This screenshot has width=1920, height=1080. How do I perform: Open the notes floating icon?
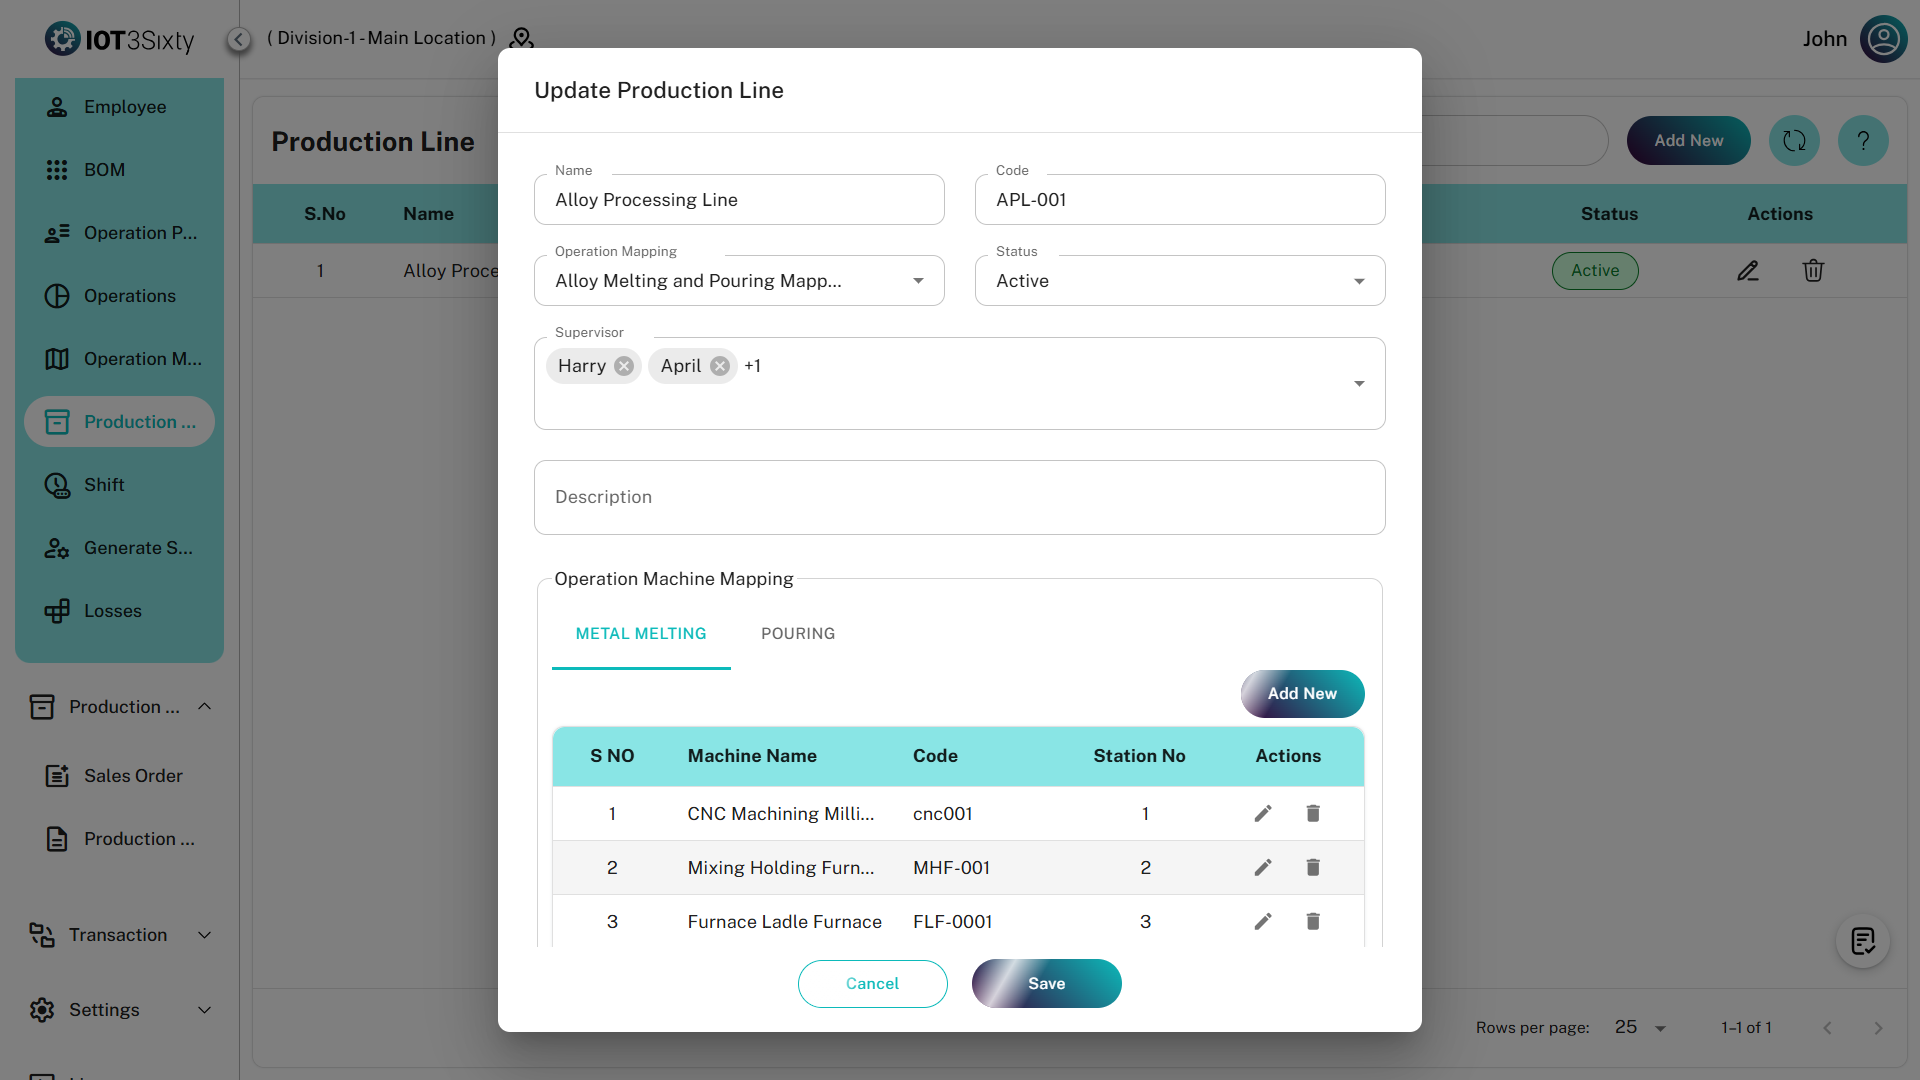[1862, 941]
